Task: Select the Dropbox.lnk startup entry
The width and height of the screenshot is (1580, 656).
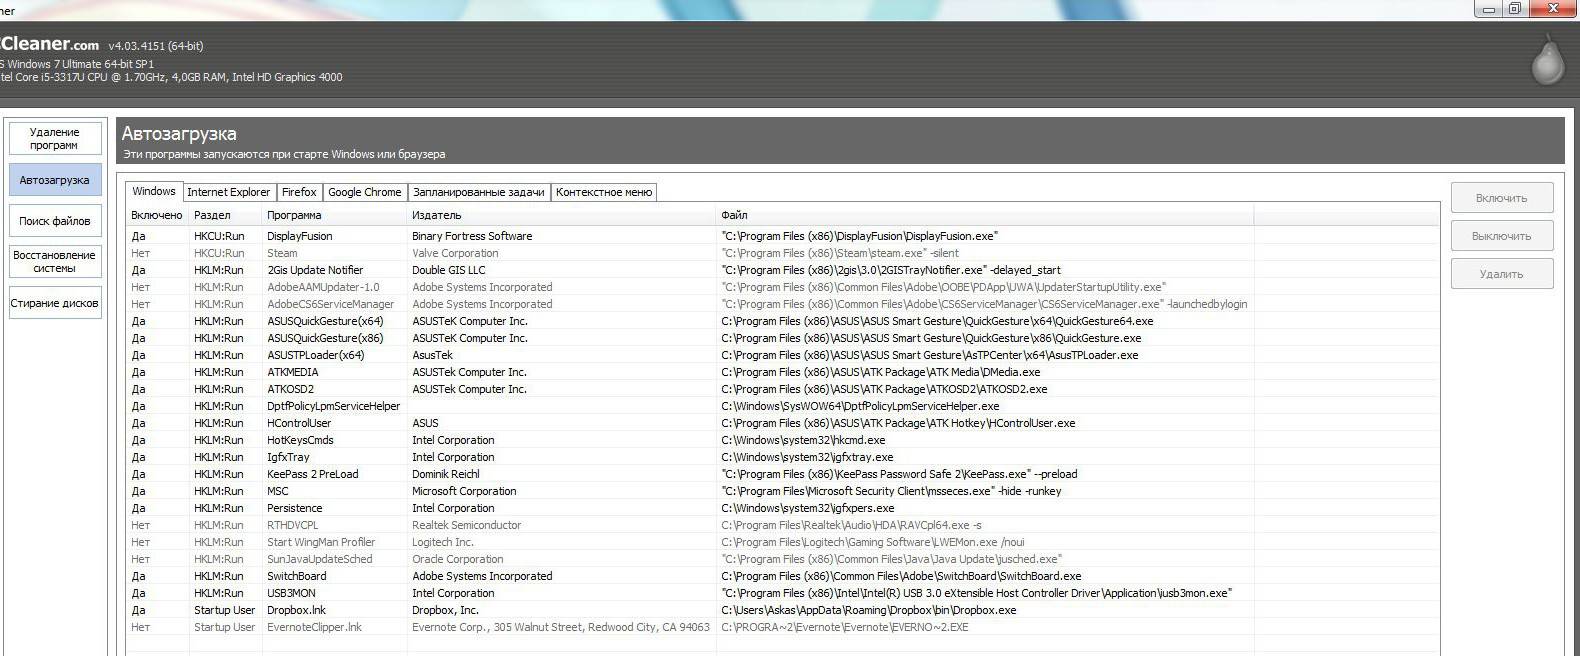Action: click(296, 610)
